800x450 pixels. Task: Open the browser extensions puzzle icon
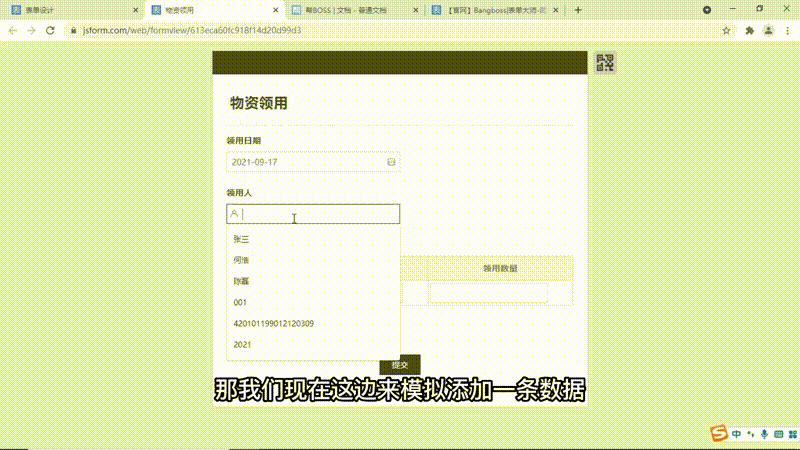(x=749, y=30)
